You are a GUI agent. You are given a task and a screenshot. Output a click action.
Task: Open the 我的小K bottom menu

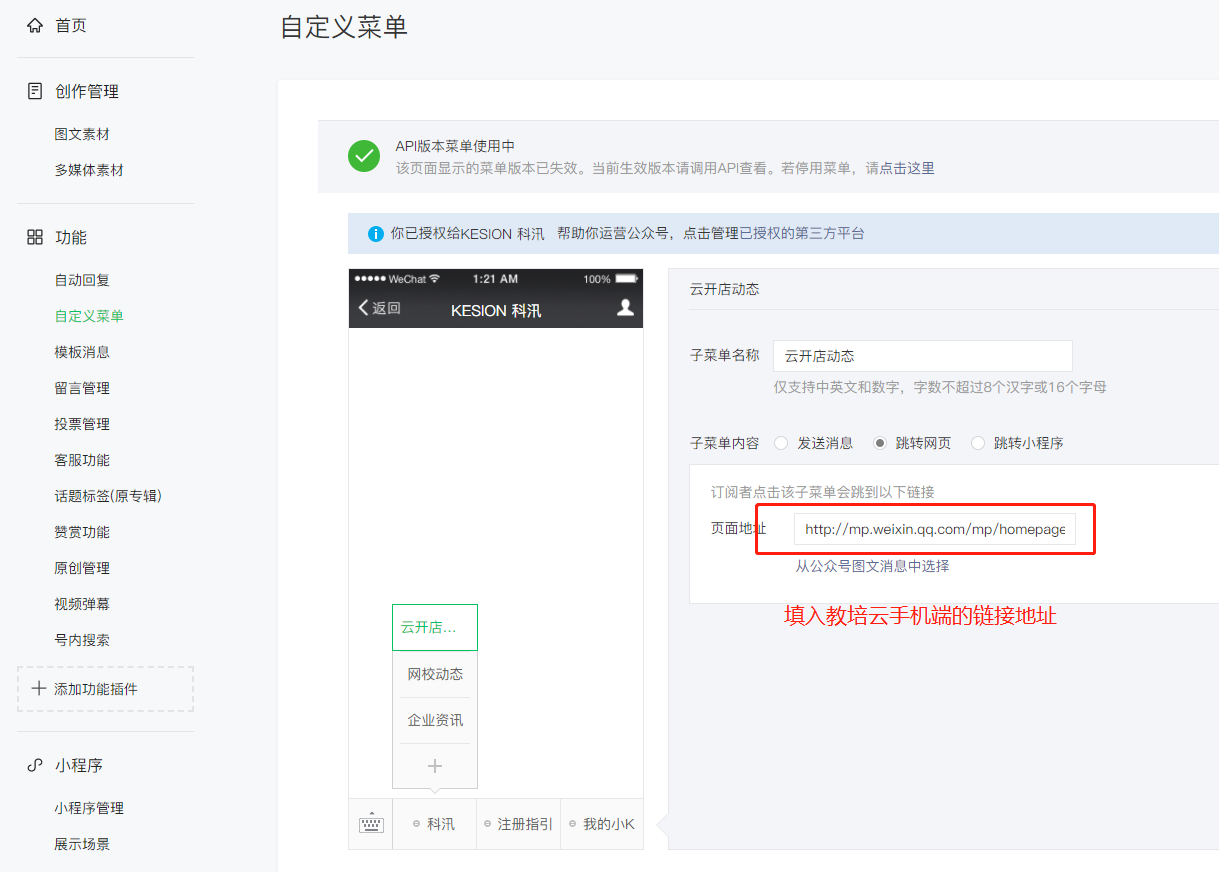click(603, 824)
